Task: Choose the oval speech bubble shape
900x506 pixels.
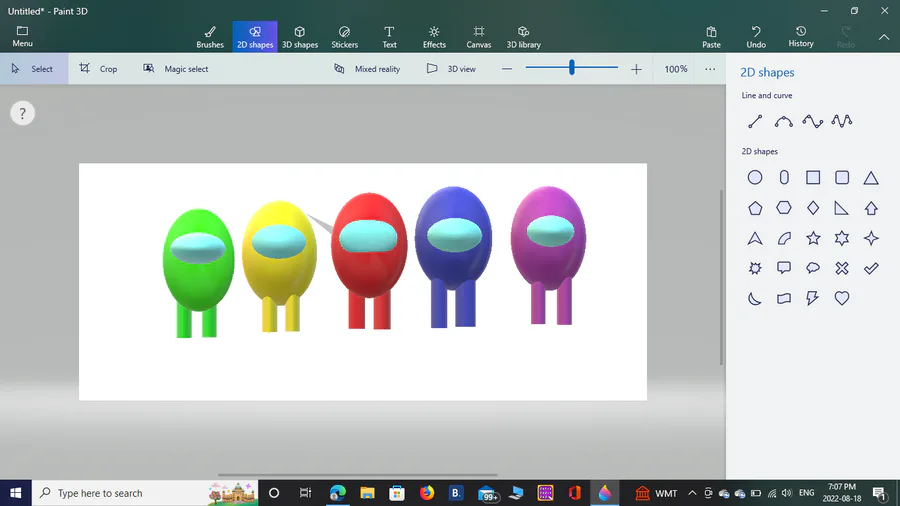Action: (x=813, y=268)
